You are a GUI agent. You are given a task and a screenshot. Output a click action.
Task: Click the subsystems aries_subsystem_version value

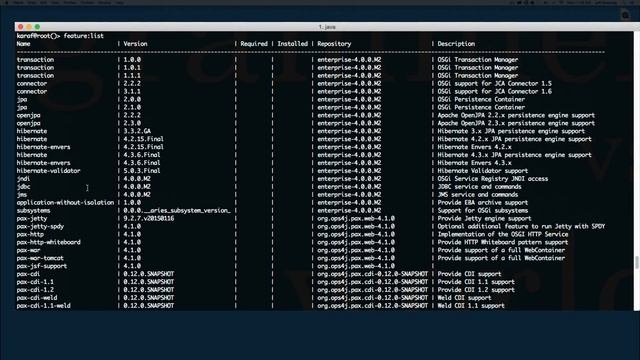(177, 211)
